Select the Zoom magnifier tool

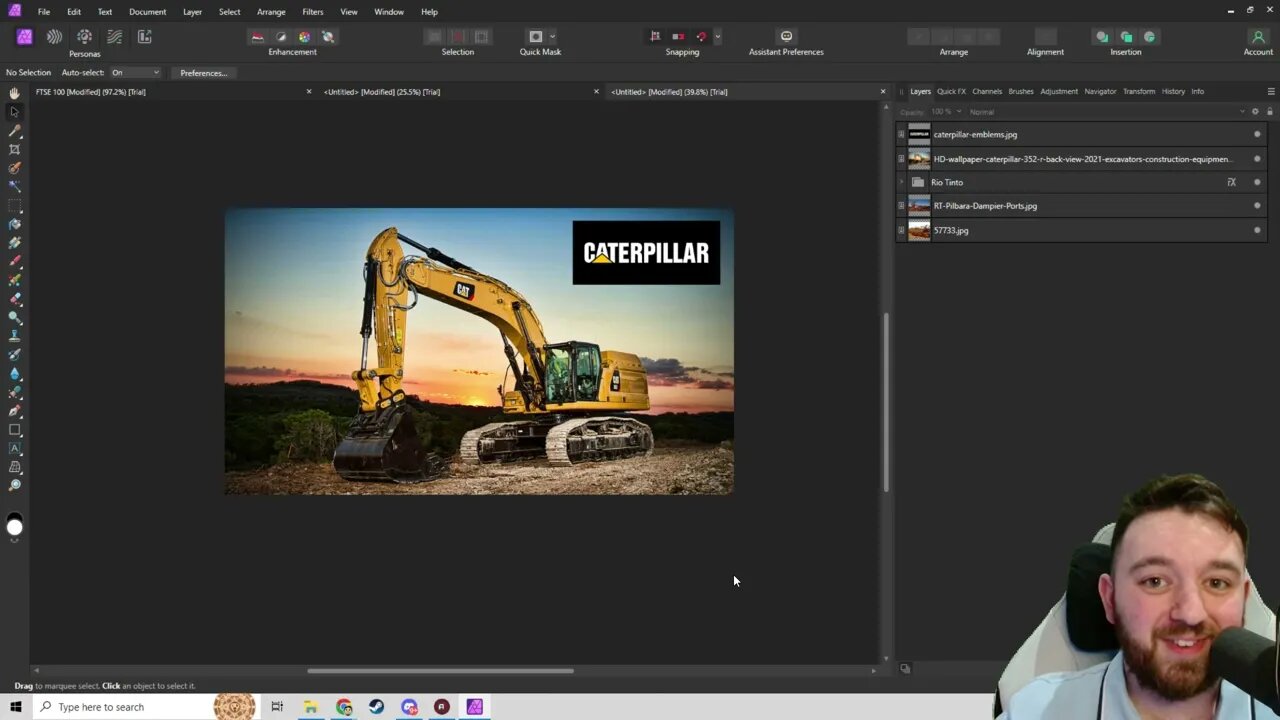coord(14,486)
